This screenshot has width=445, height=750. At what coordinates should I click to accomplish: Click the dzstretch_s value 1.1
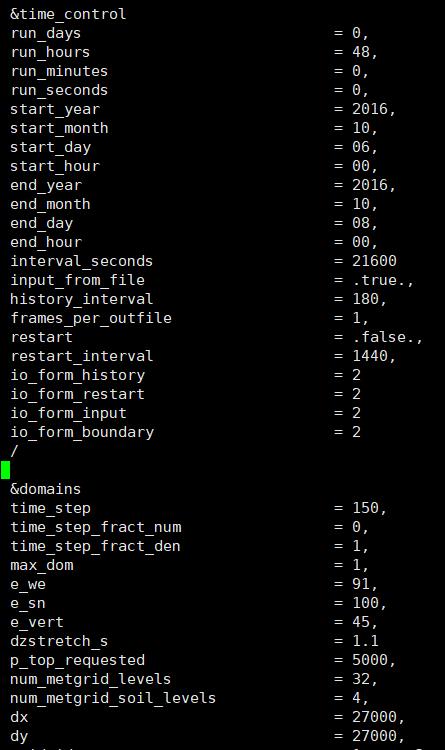pos(365,641)
